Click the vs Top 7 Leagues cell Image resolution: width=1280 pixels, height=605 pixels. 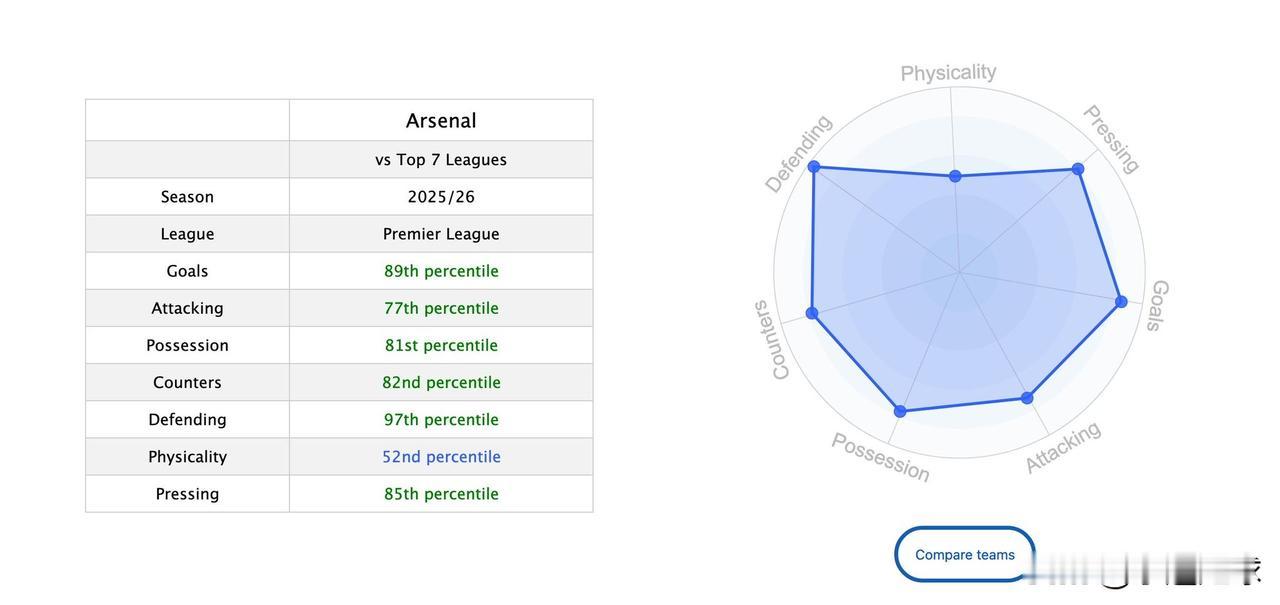tap(441, 160)
